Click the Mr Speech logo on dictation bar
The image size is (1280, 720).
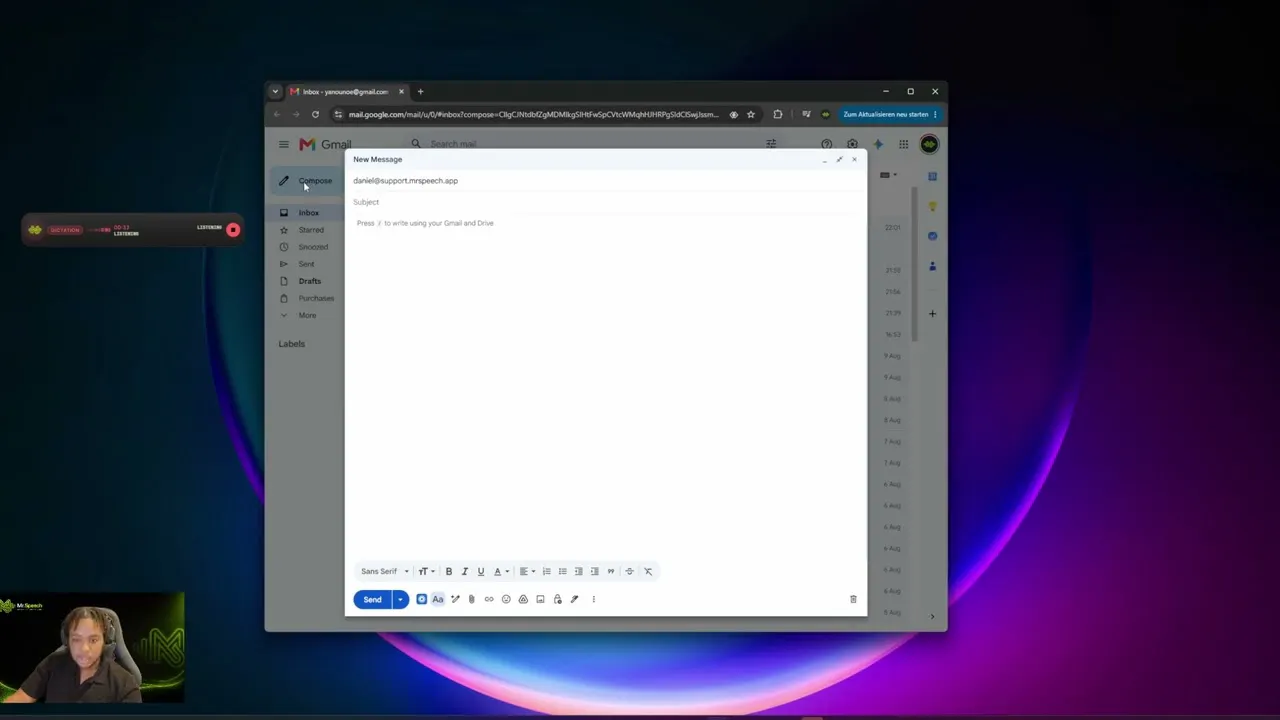(x=35, y=230)
